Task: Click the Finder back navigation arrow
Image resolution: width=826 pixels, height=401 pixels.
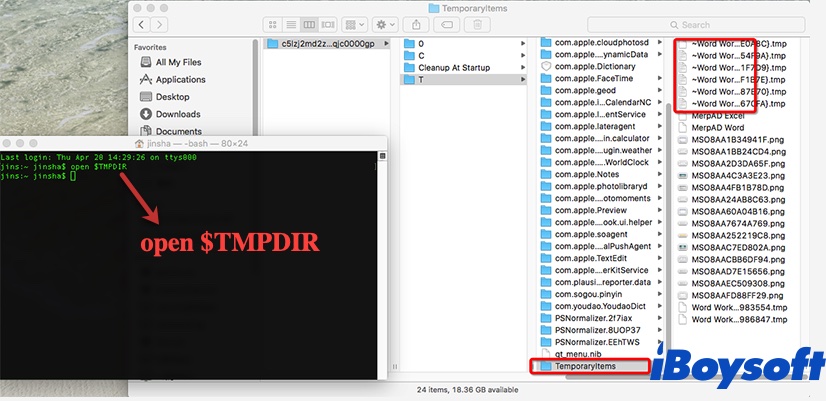Action: pyautogui.click(x=142, y=24)
